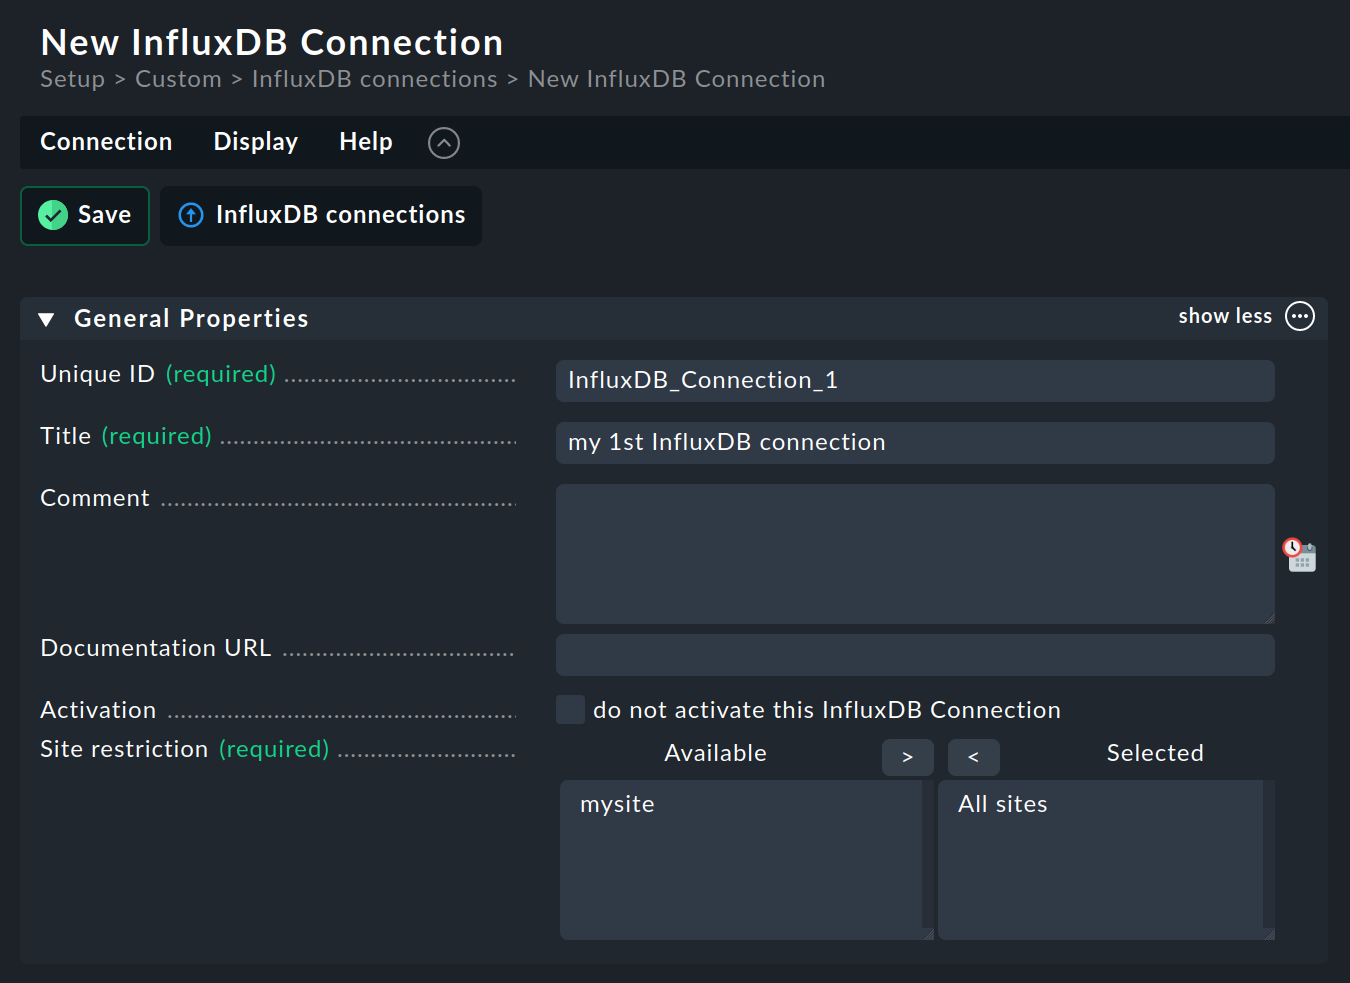
Task: Click the Comment text area
Action: coord(915,554)
